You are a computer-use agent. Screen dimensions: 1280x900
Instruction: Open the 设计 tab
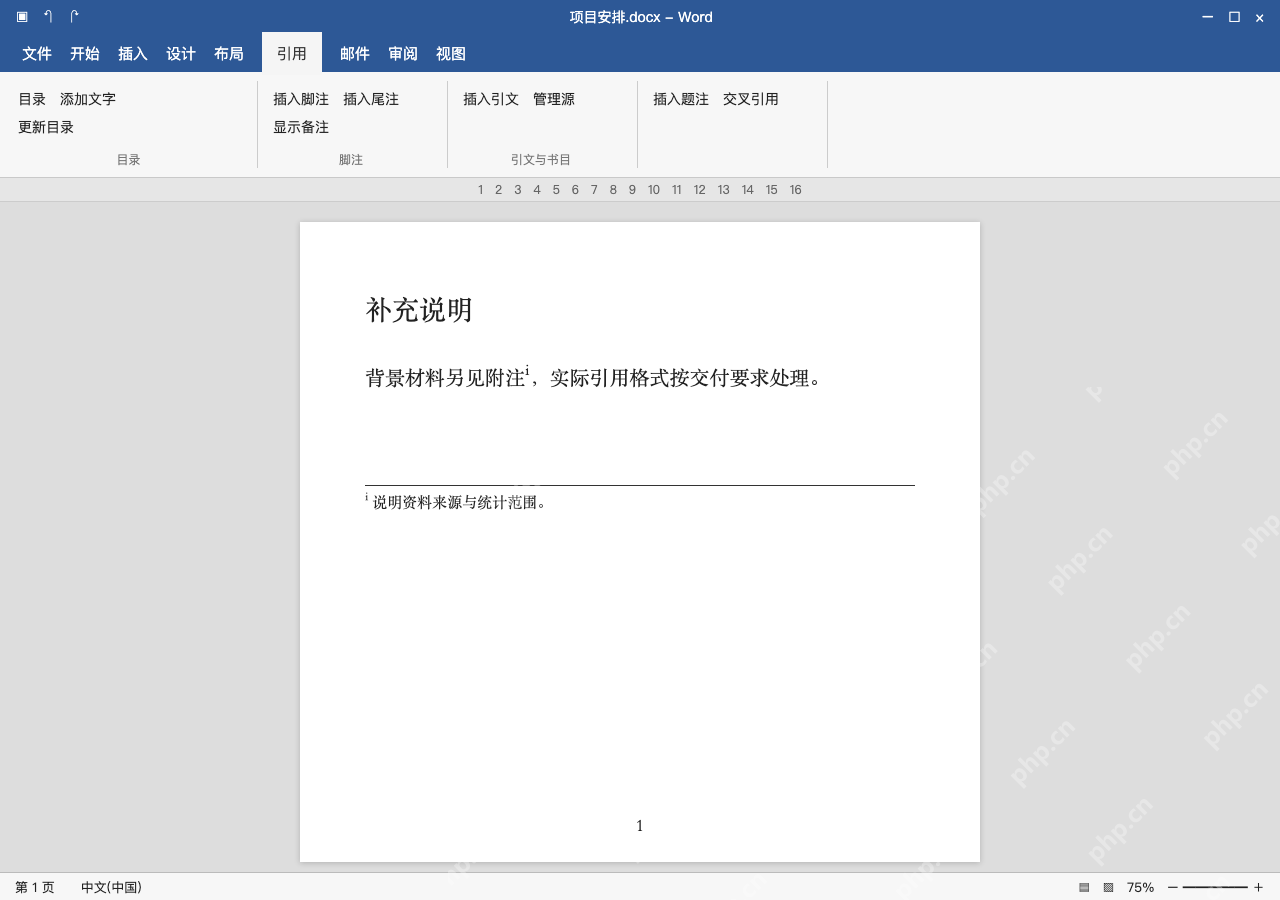point(181,54)
